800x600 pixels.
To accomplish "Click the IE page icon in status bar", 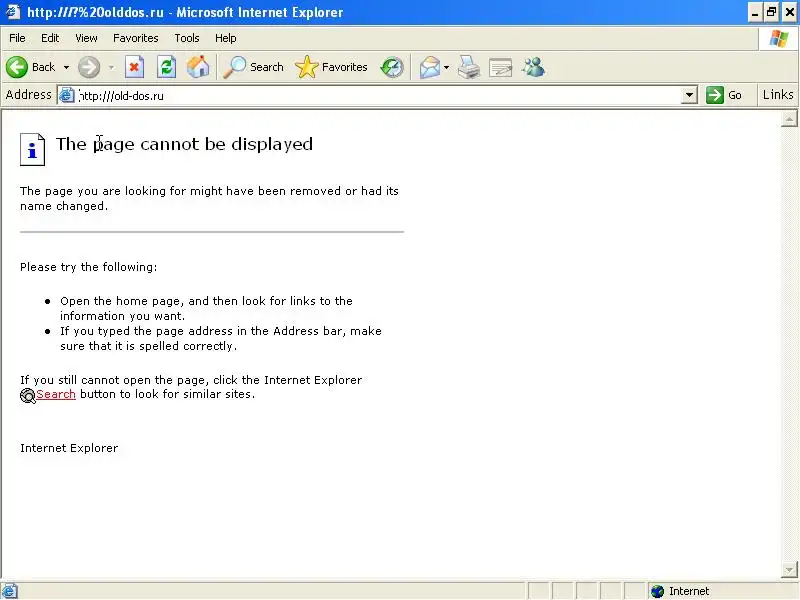I will pos(9,591).
